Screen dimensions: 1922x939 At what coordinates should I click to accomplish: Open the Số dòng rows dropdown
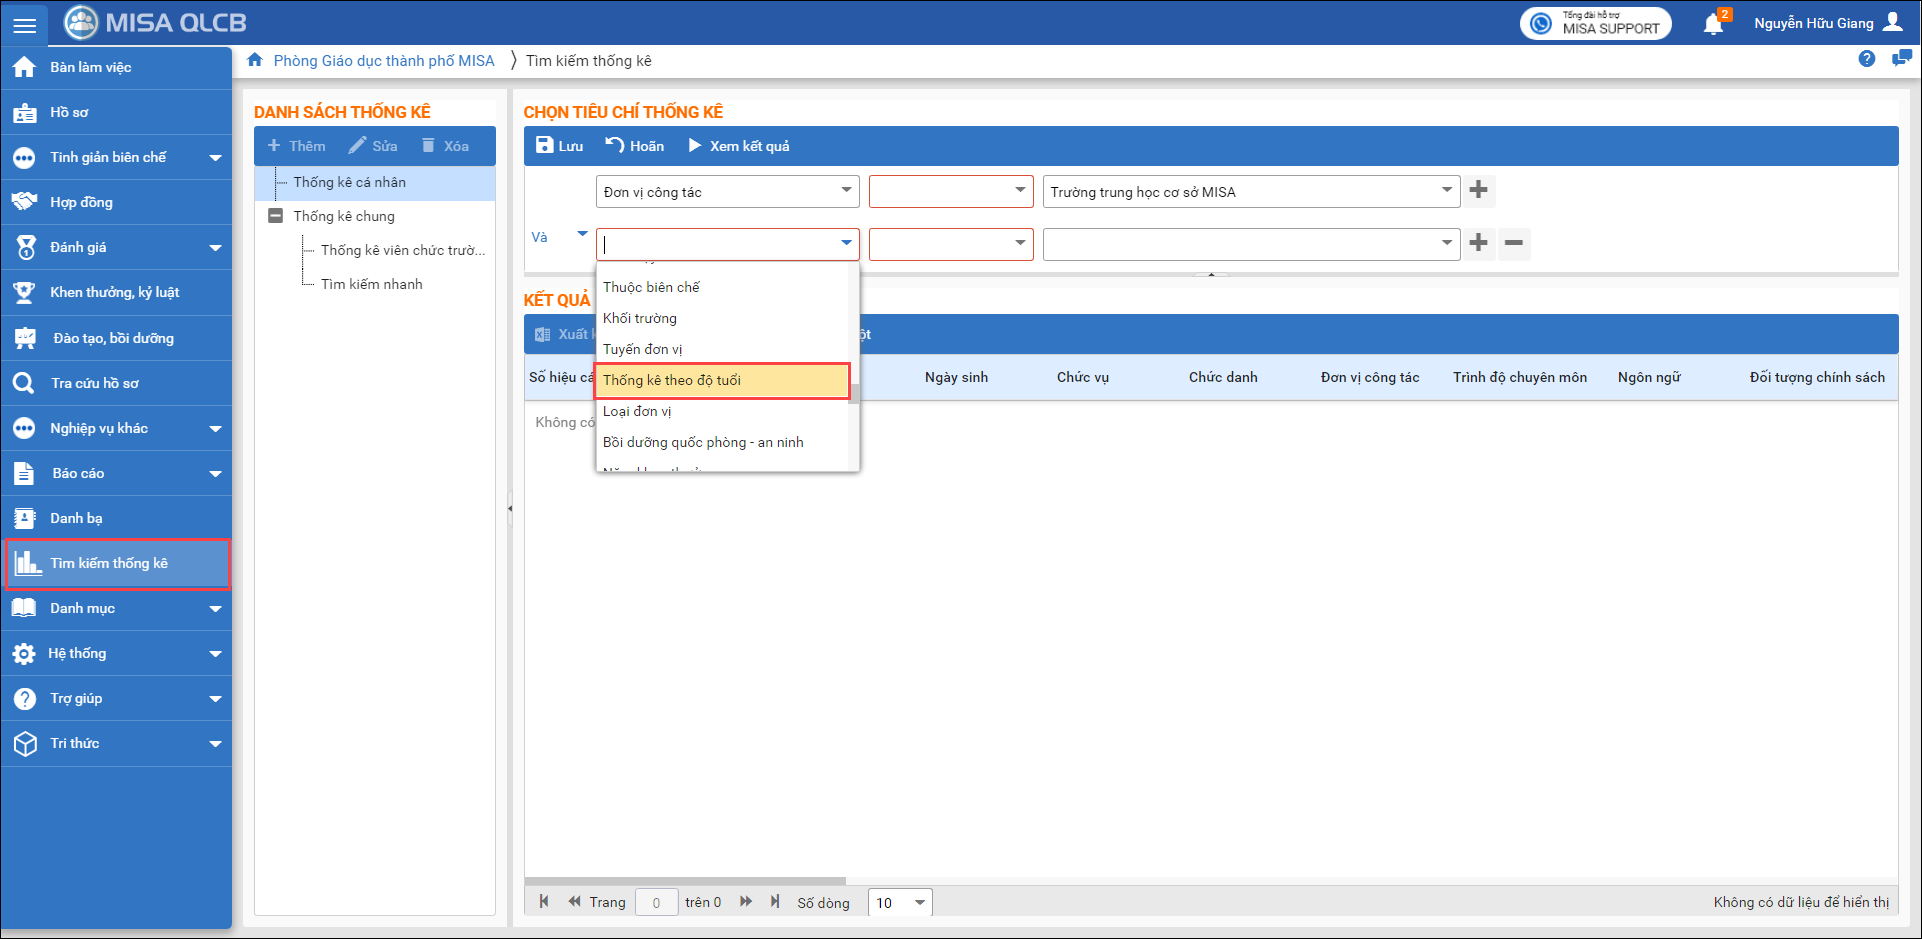click(919, 902)
